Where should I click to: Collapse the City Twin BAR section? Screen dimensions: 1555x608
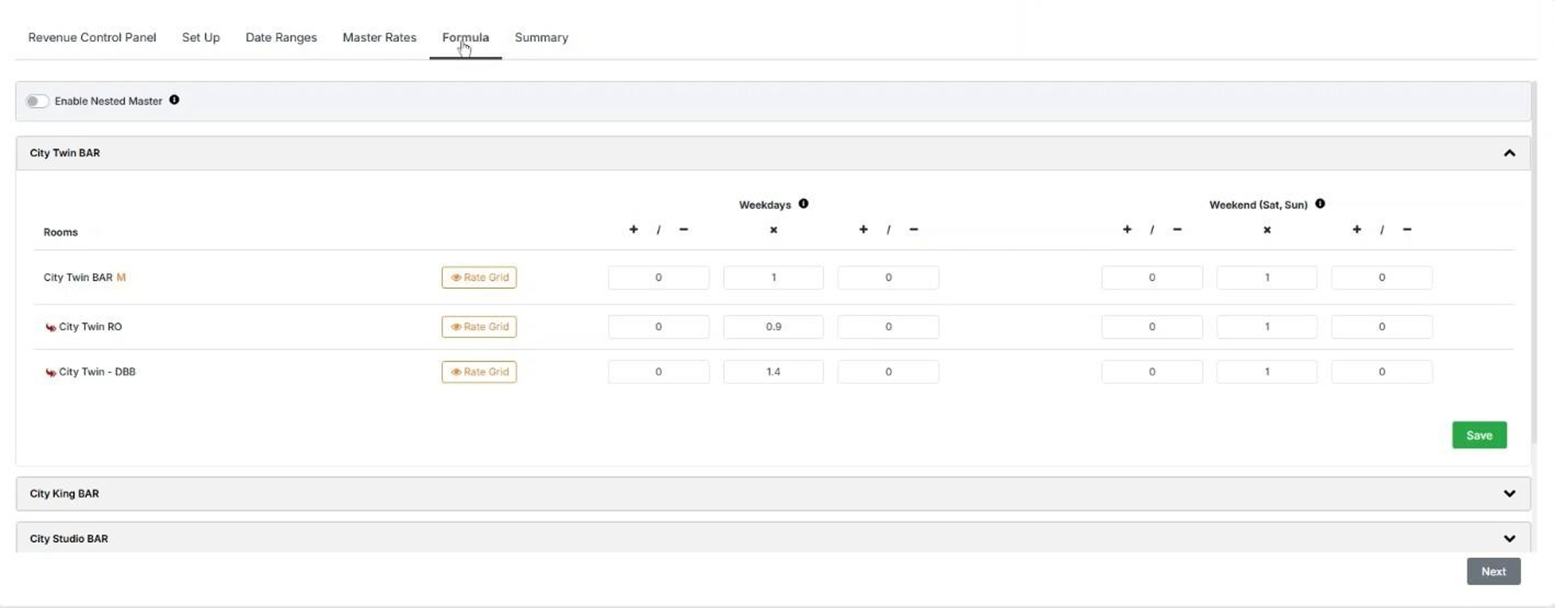click(x=1509, y=153)
